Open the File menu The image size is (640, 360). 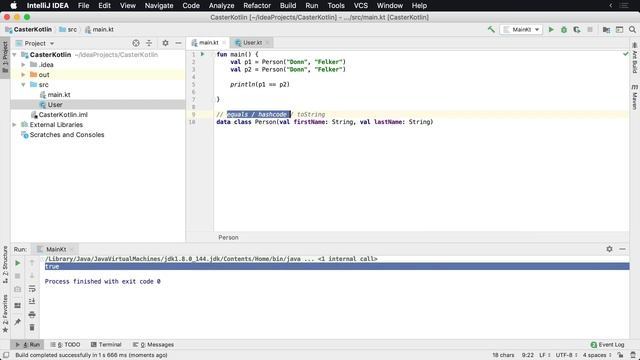[x=83, y=6]
